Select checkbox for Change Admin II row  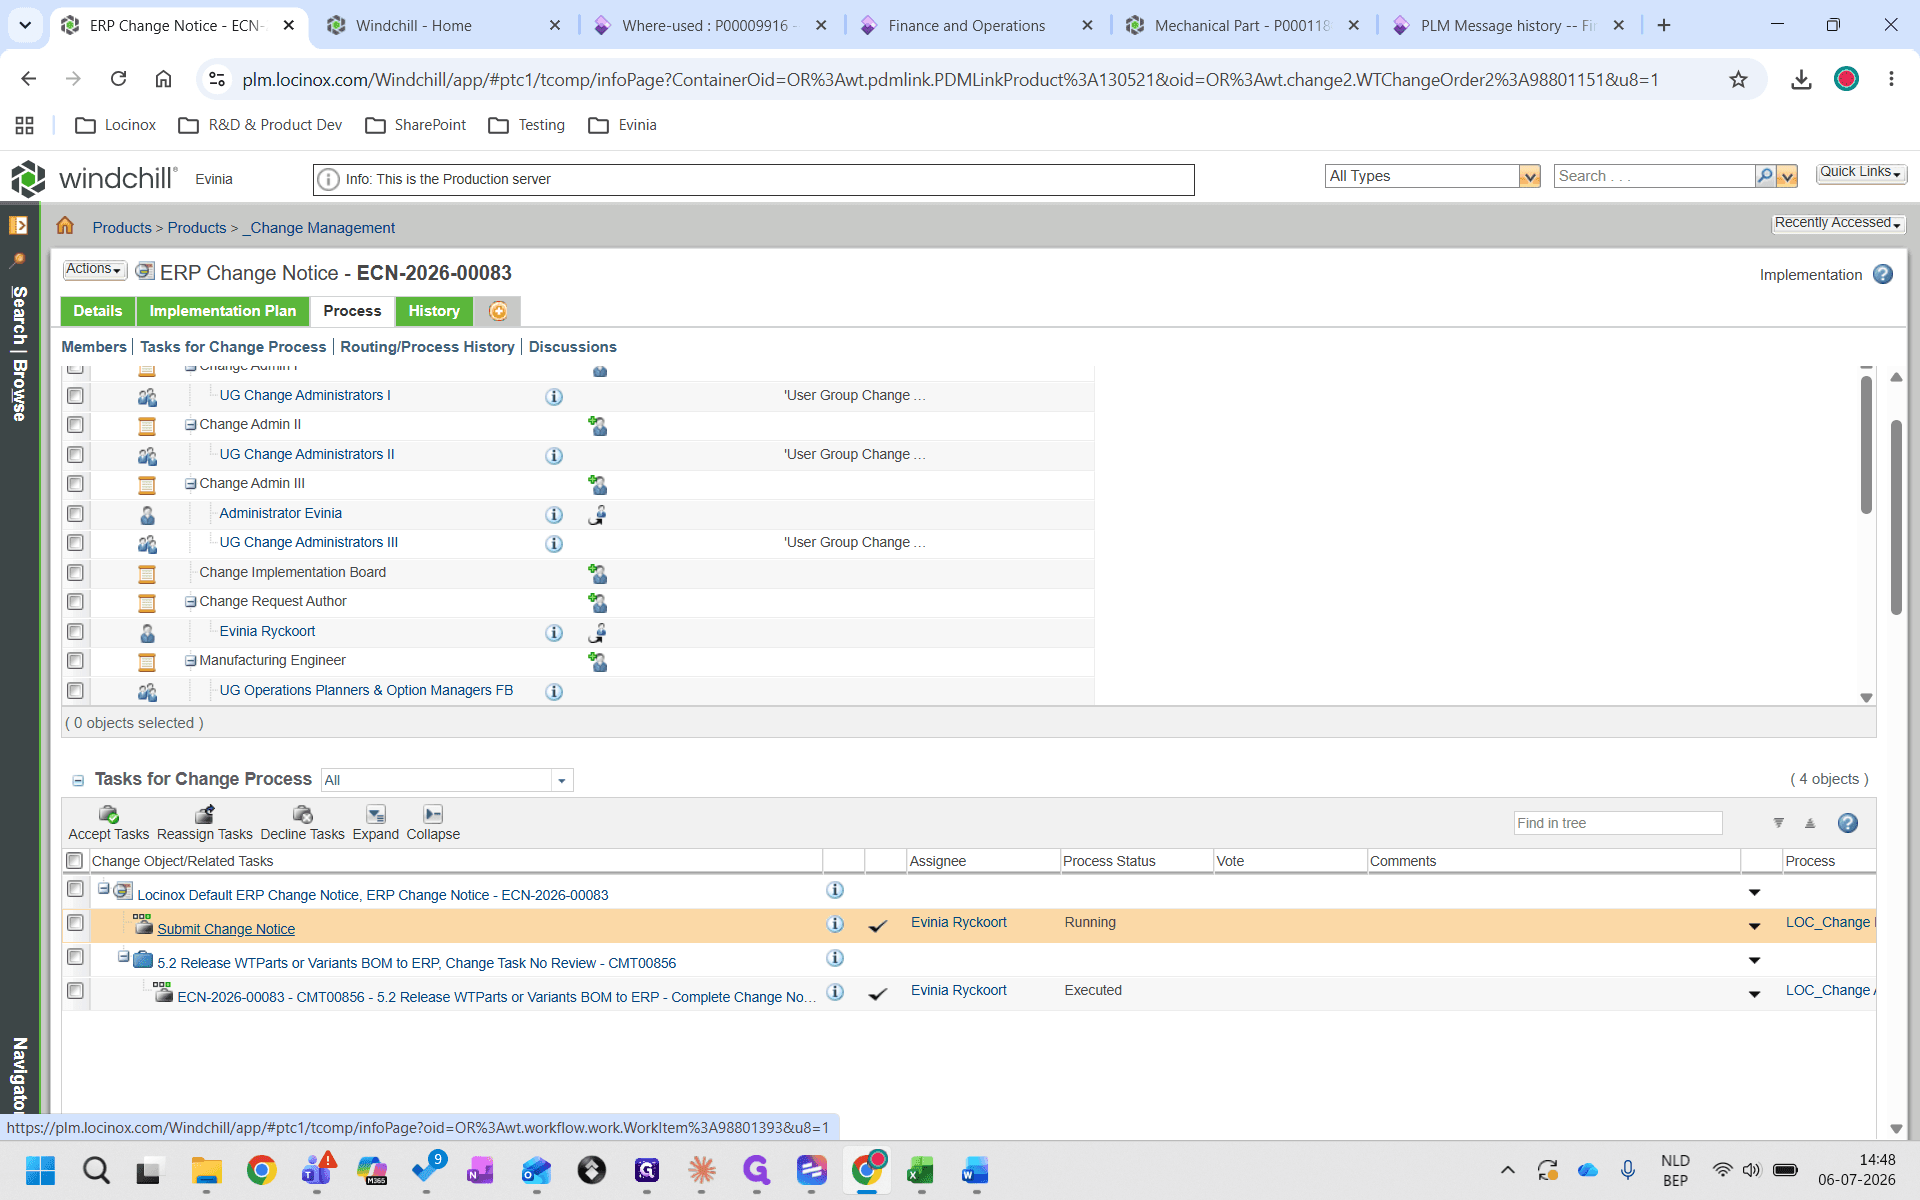[x=75, y=425]
